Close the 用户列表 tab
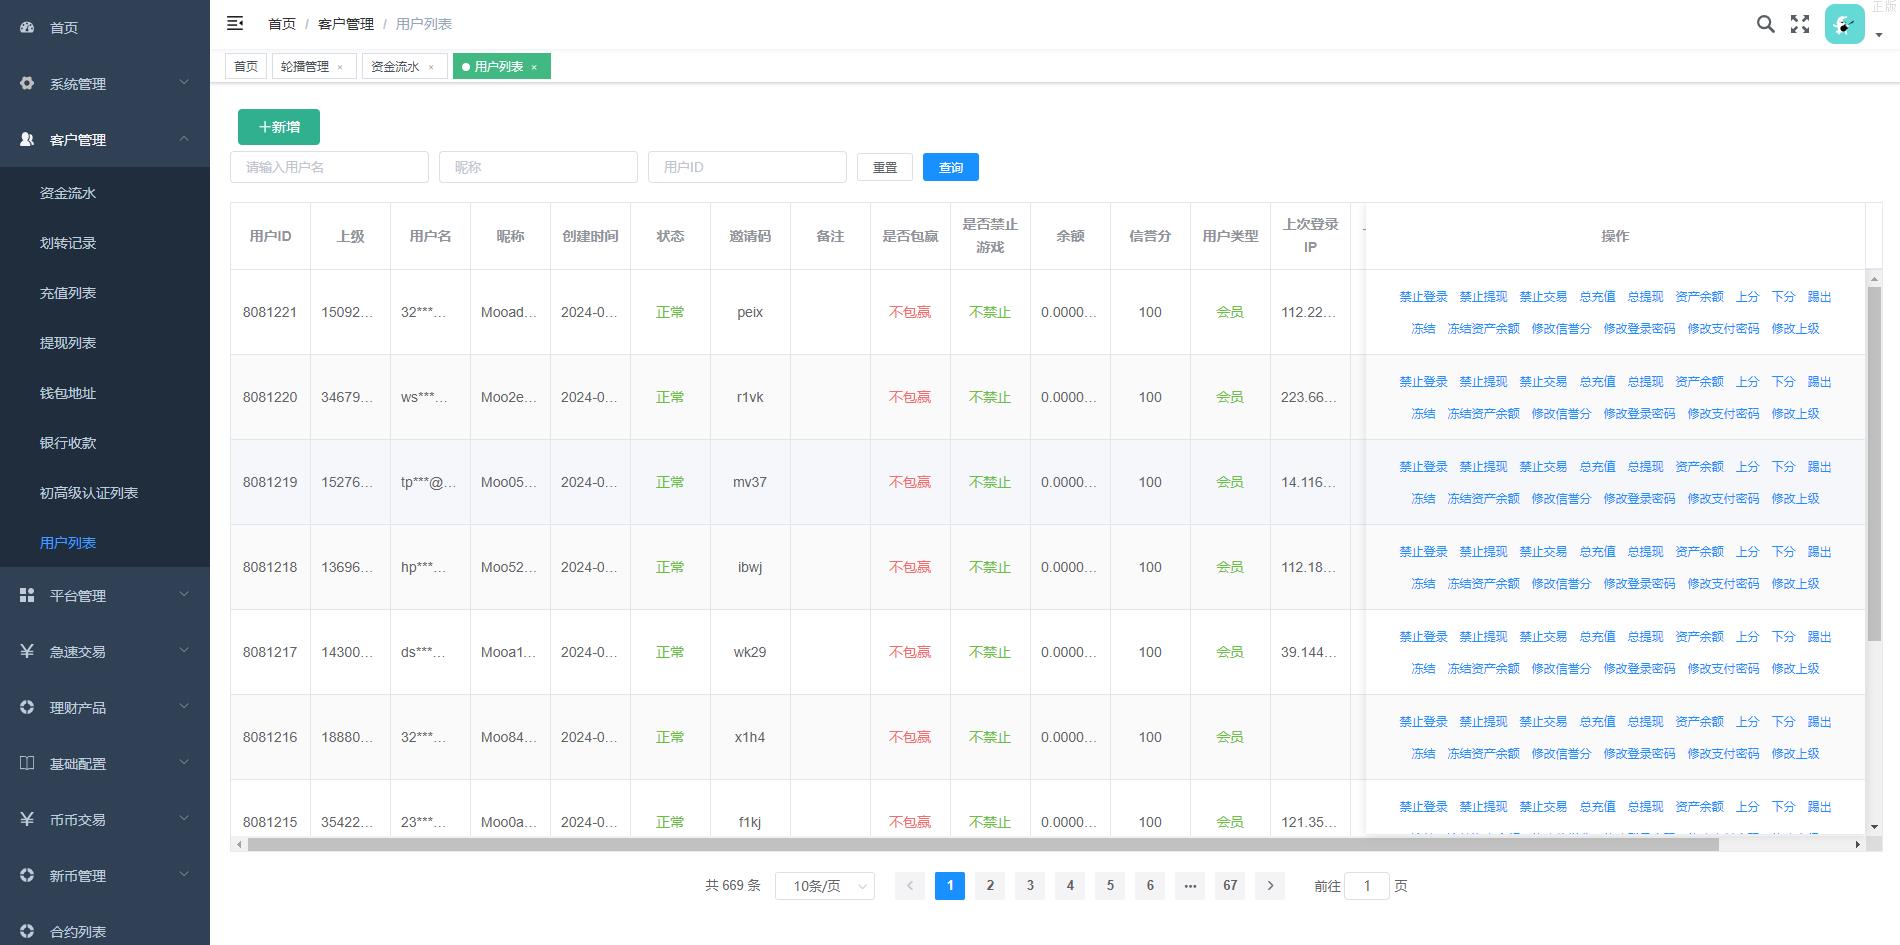The image size is (1900, 945). (534, 67)
